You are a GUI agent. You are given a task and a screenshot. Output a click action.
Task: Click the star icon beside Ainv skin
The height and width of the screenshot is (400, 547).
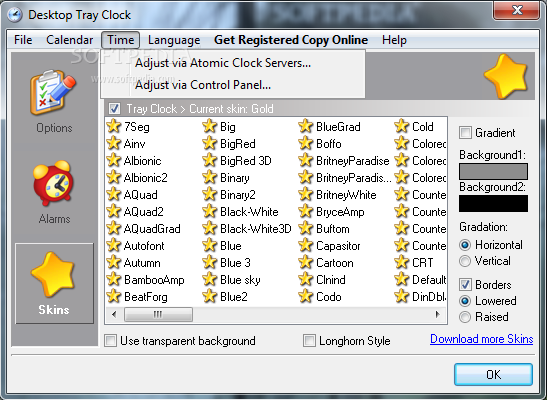(x=113, y=143)
